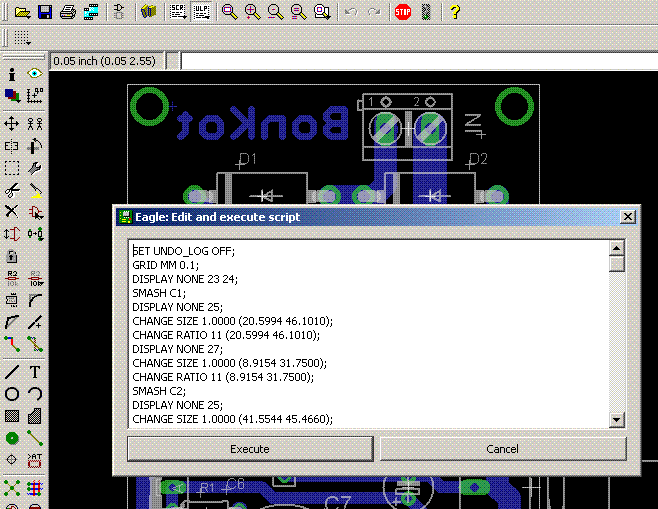Pick the Delete X tool

12,211
